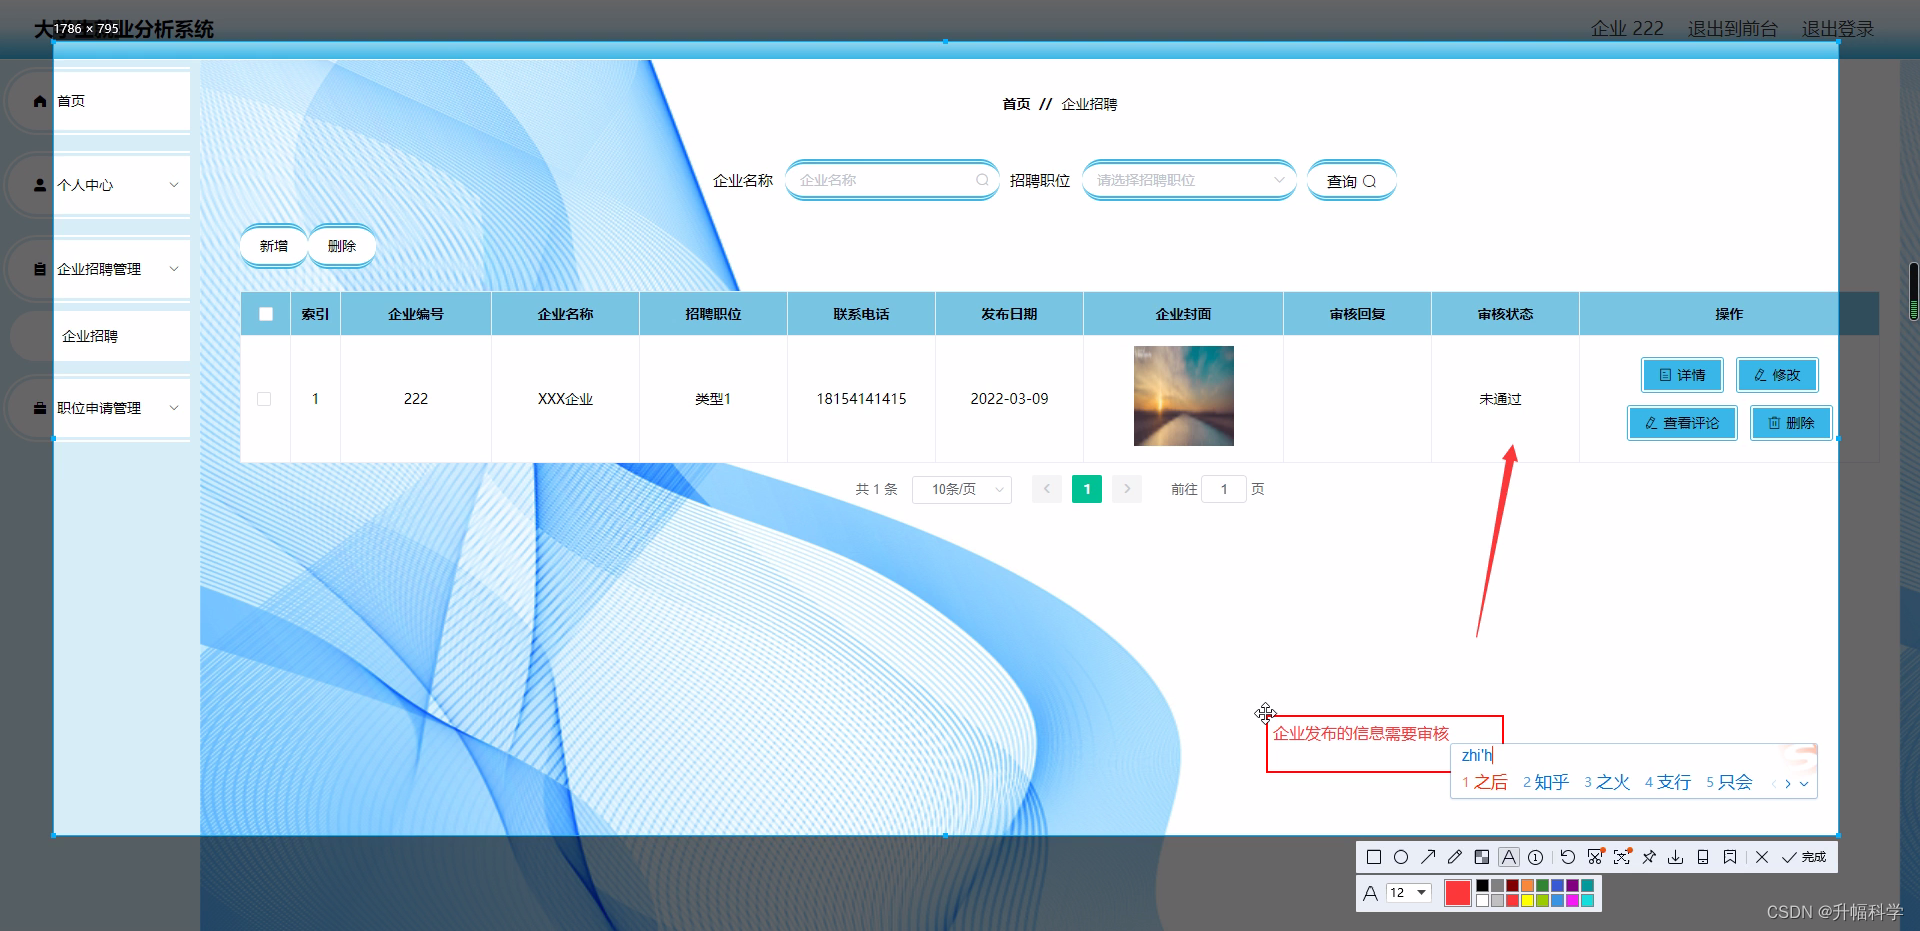The image size is (1920, 931).
Task: Select the arrow drawing tool
Action: click(x=1428, y=857)
